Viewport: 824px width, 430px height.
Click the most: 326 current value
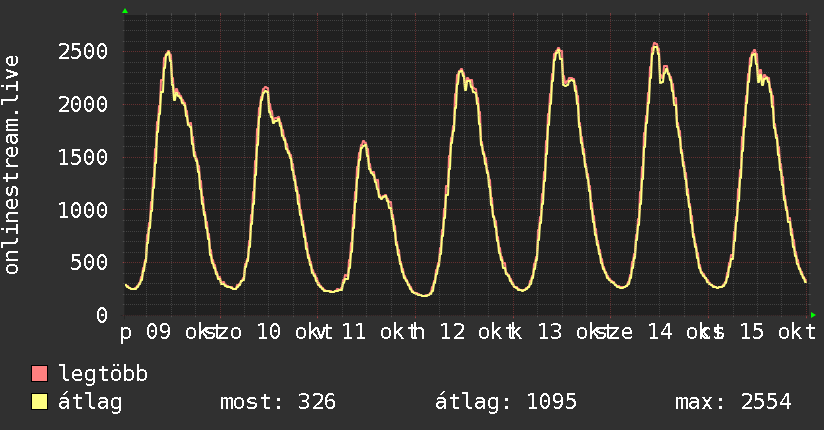click(277, 402)
